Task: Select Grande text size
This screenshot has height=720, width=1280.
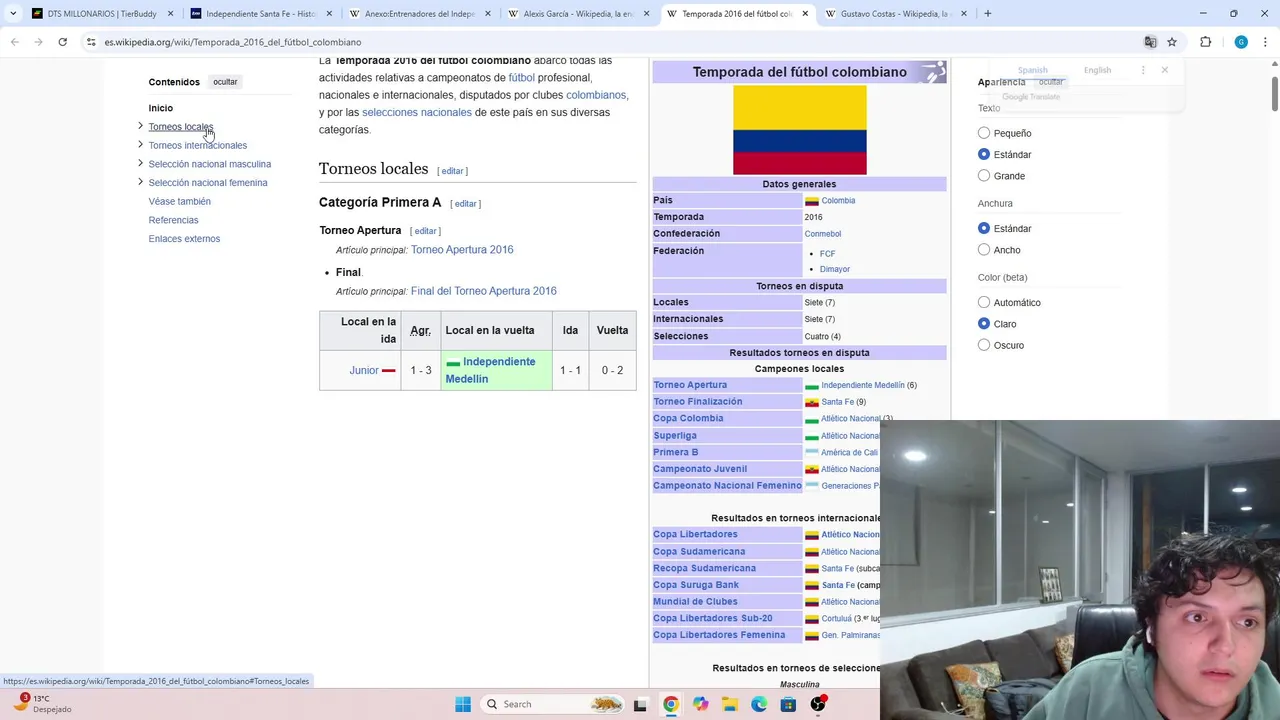Action: click(984, 176)
